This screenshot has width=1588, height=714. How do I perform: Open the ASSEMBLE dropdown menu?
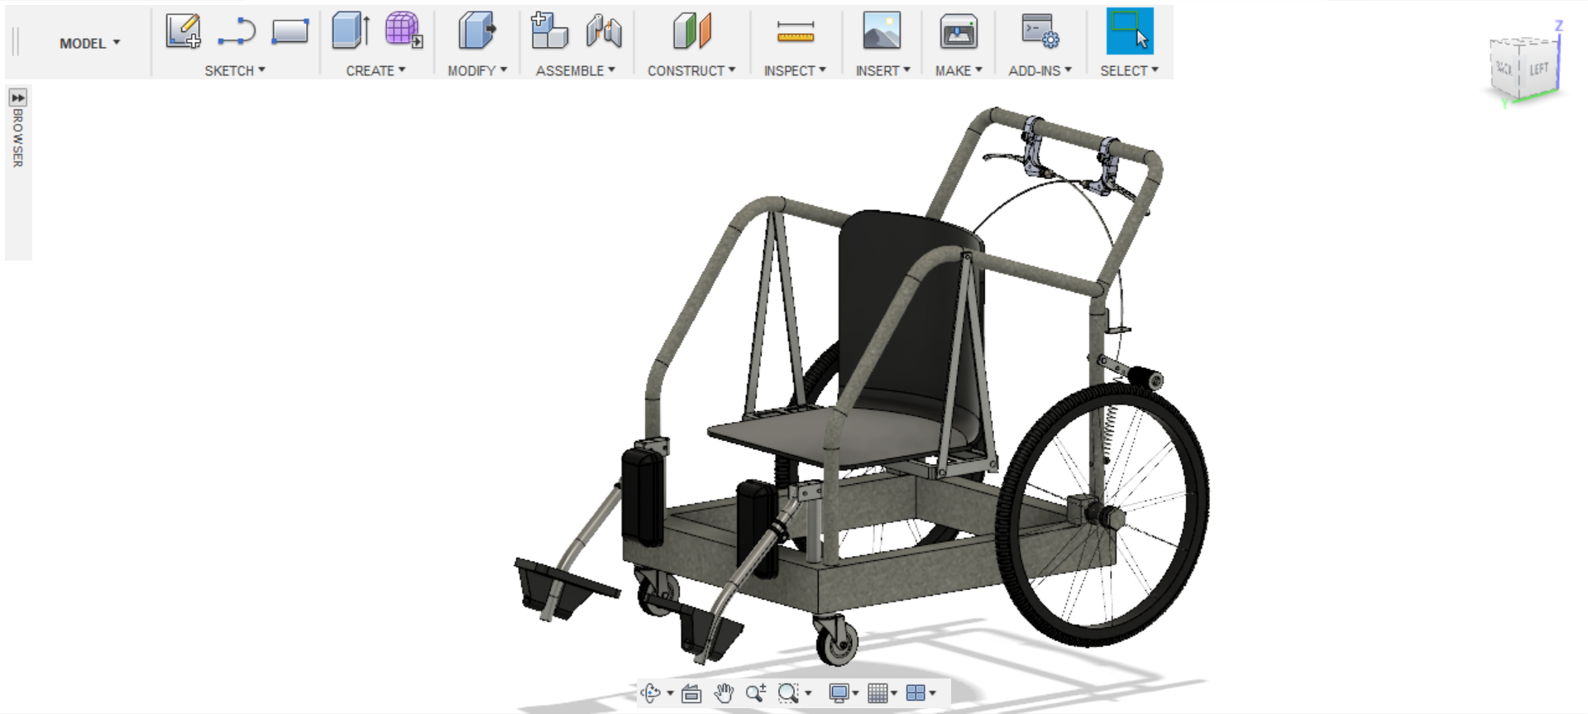coord(575,71)
